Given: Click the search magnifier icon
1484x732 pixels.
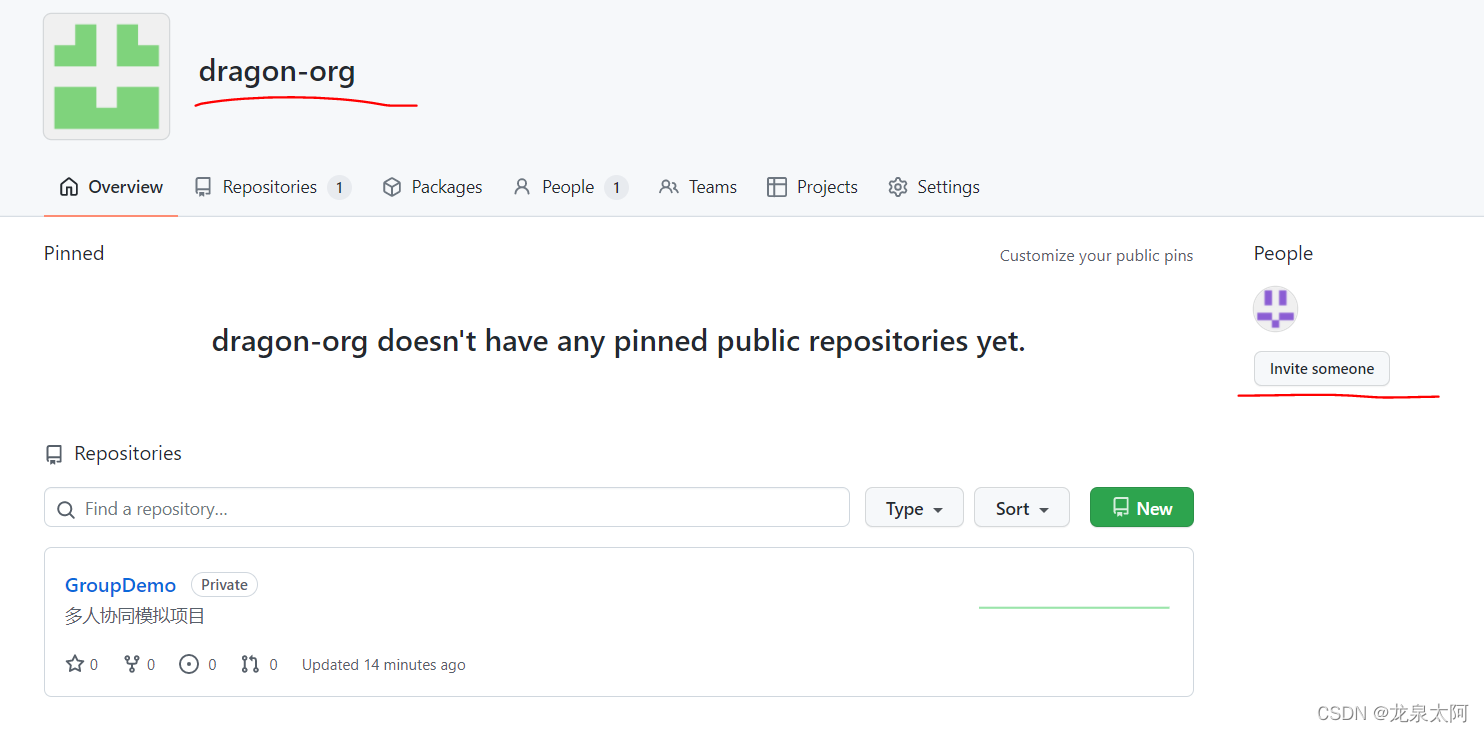Looking at the screenshot, I should tap(66, 510).
